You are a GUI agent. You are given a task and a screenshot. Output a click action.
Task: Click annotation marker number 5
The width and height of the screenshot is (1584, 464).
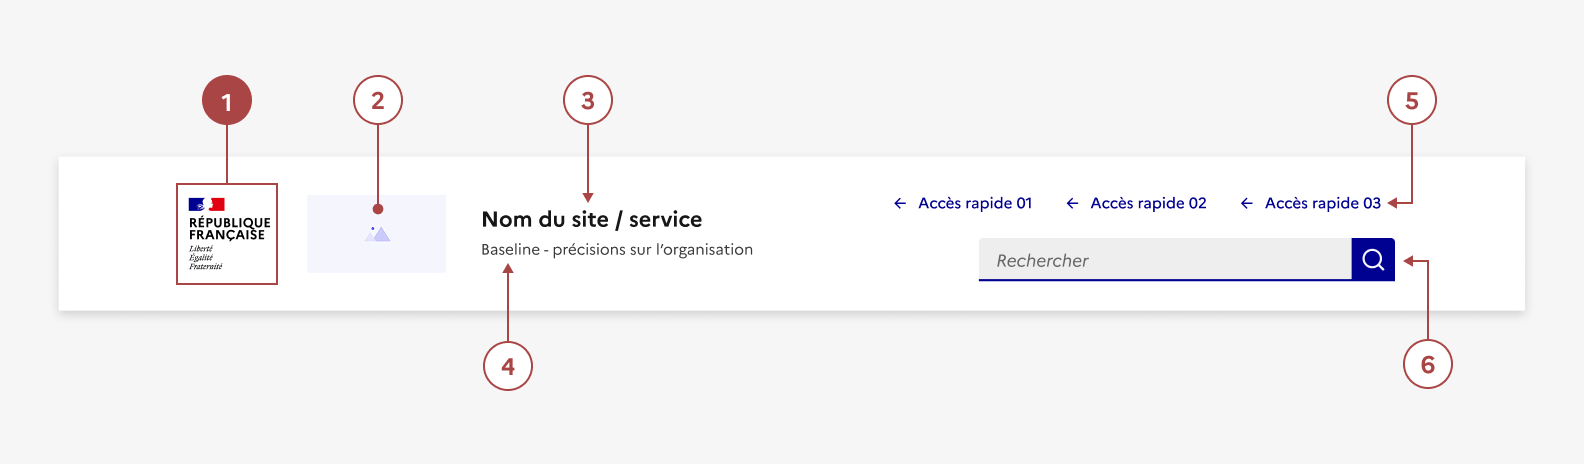pyautogui.click(x=1412, y=101)
